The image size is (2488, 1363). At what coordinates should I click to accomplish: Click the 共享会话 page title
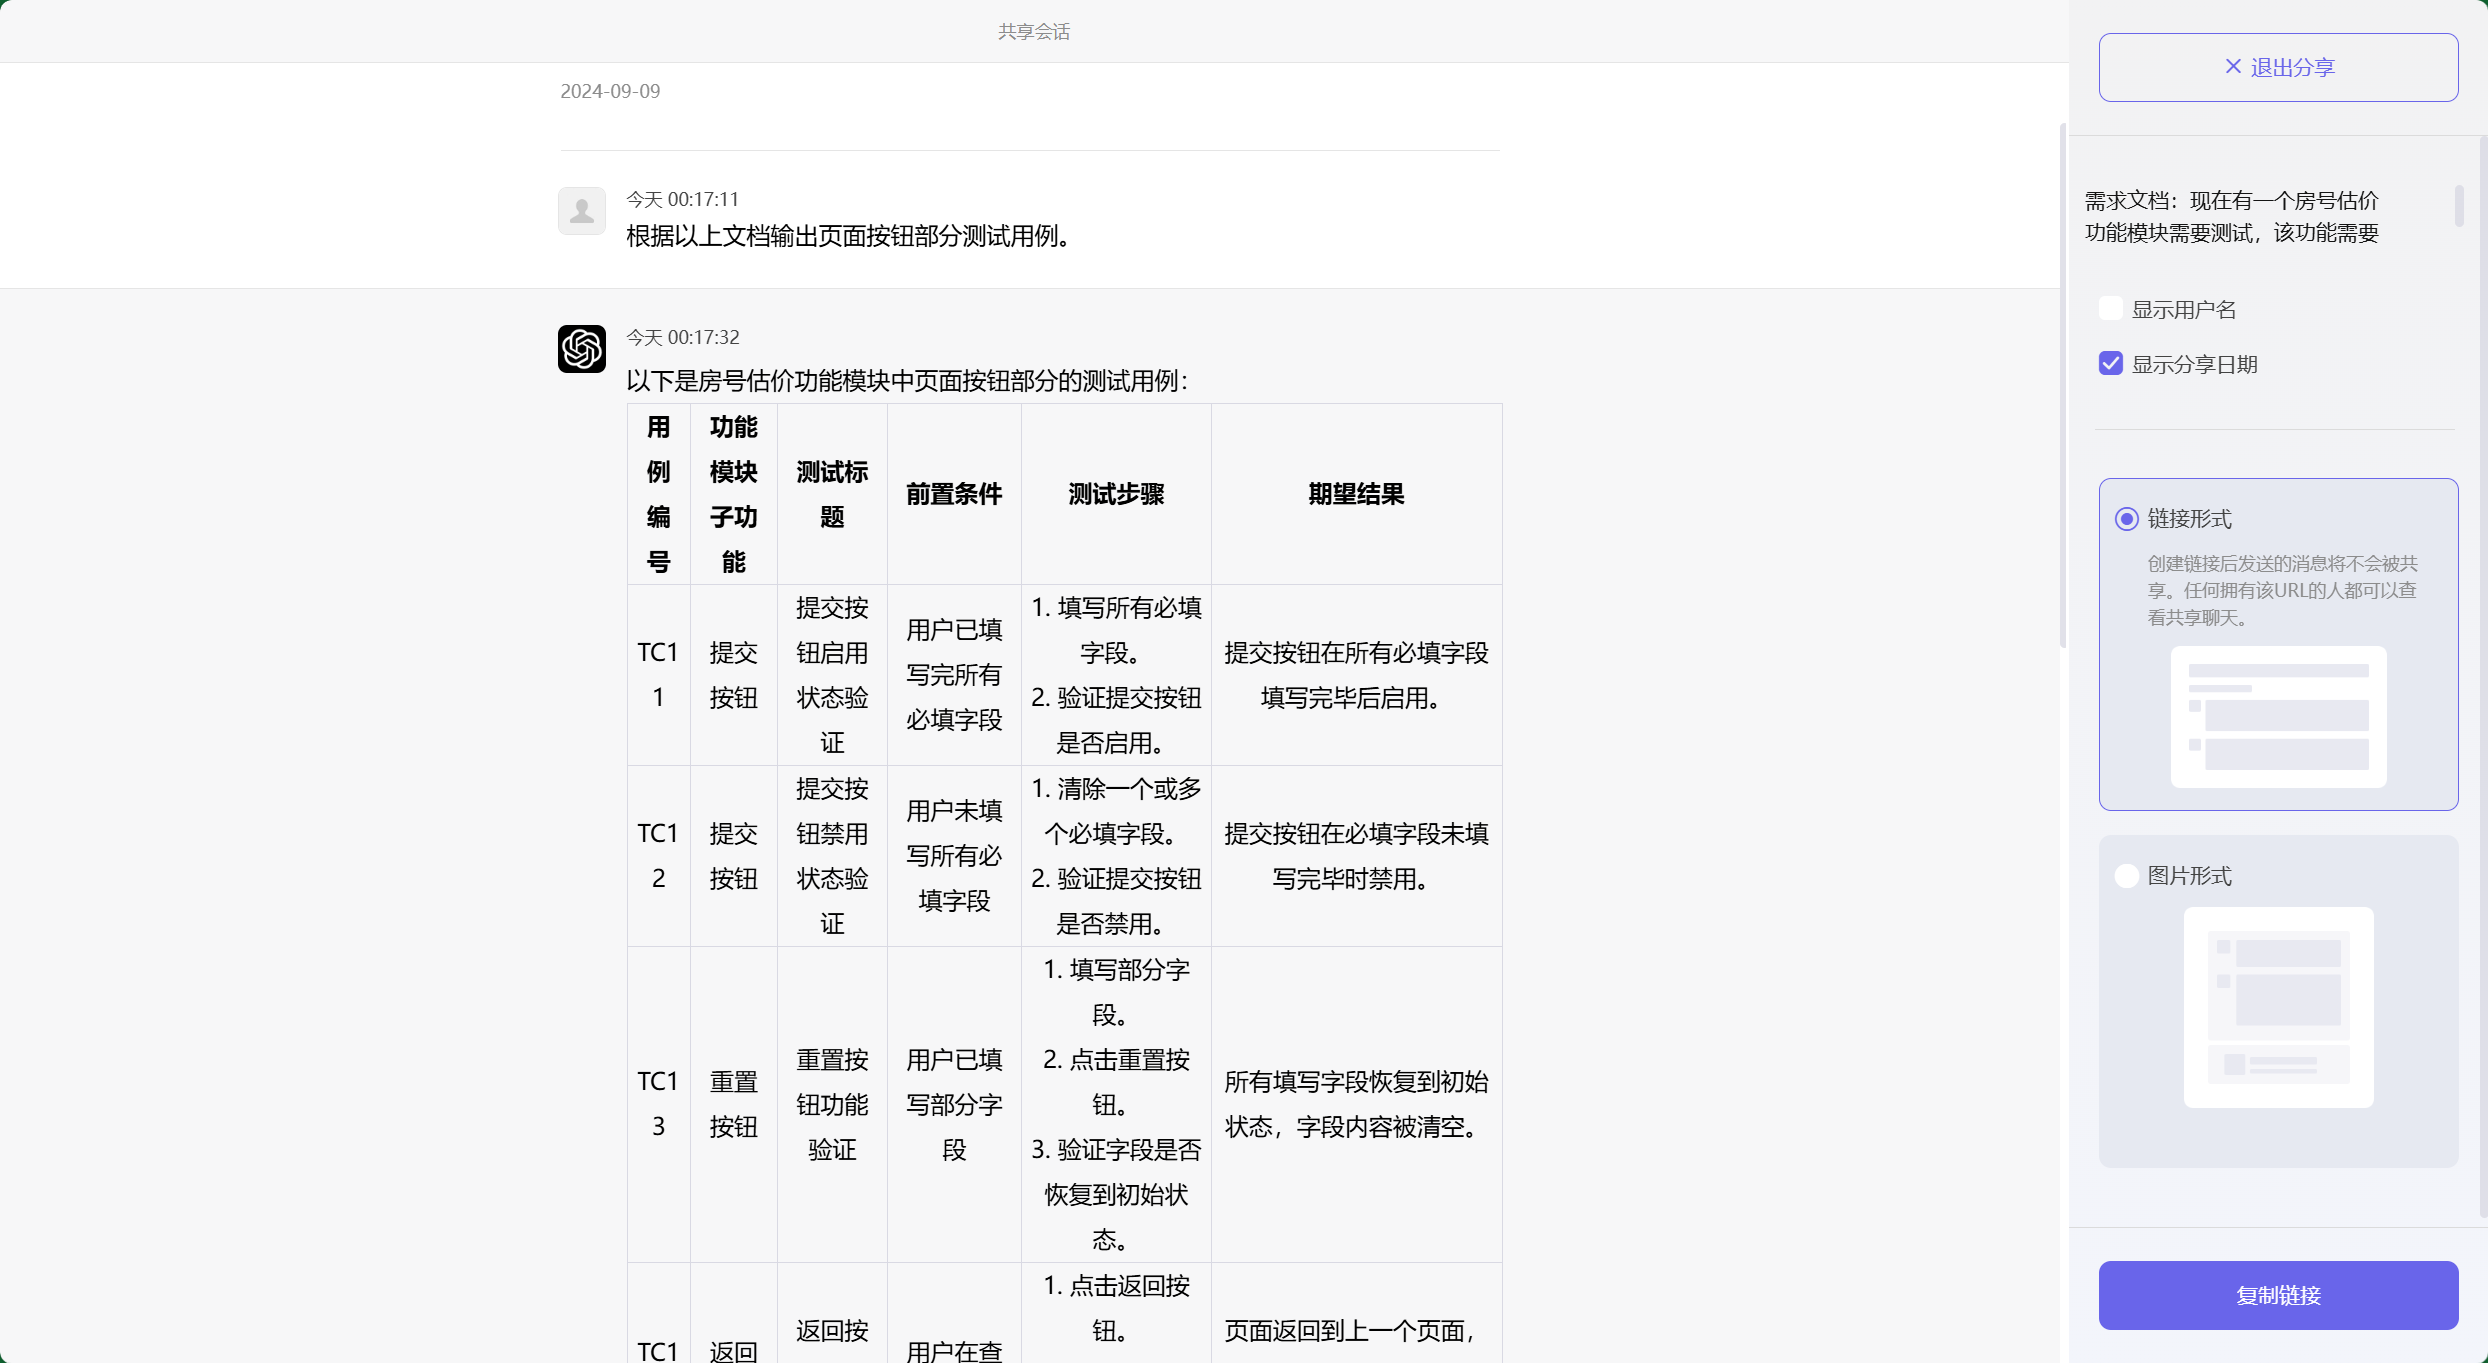point(1033,31)
